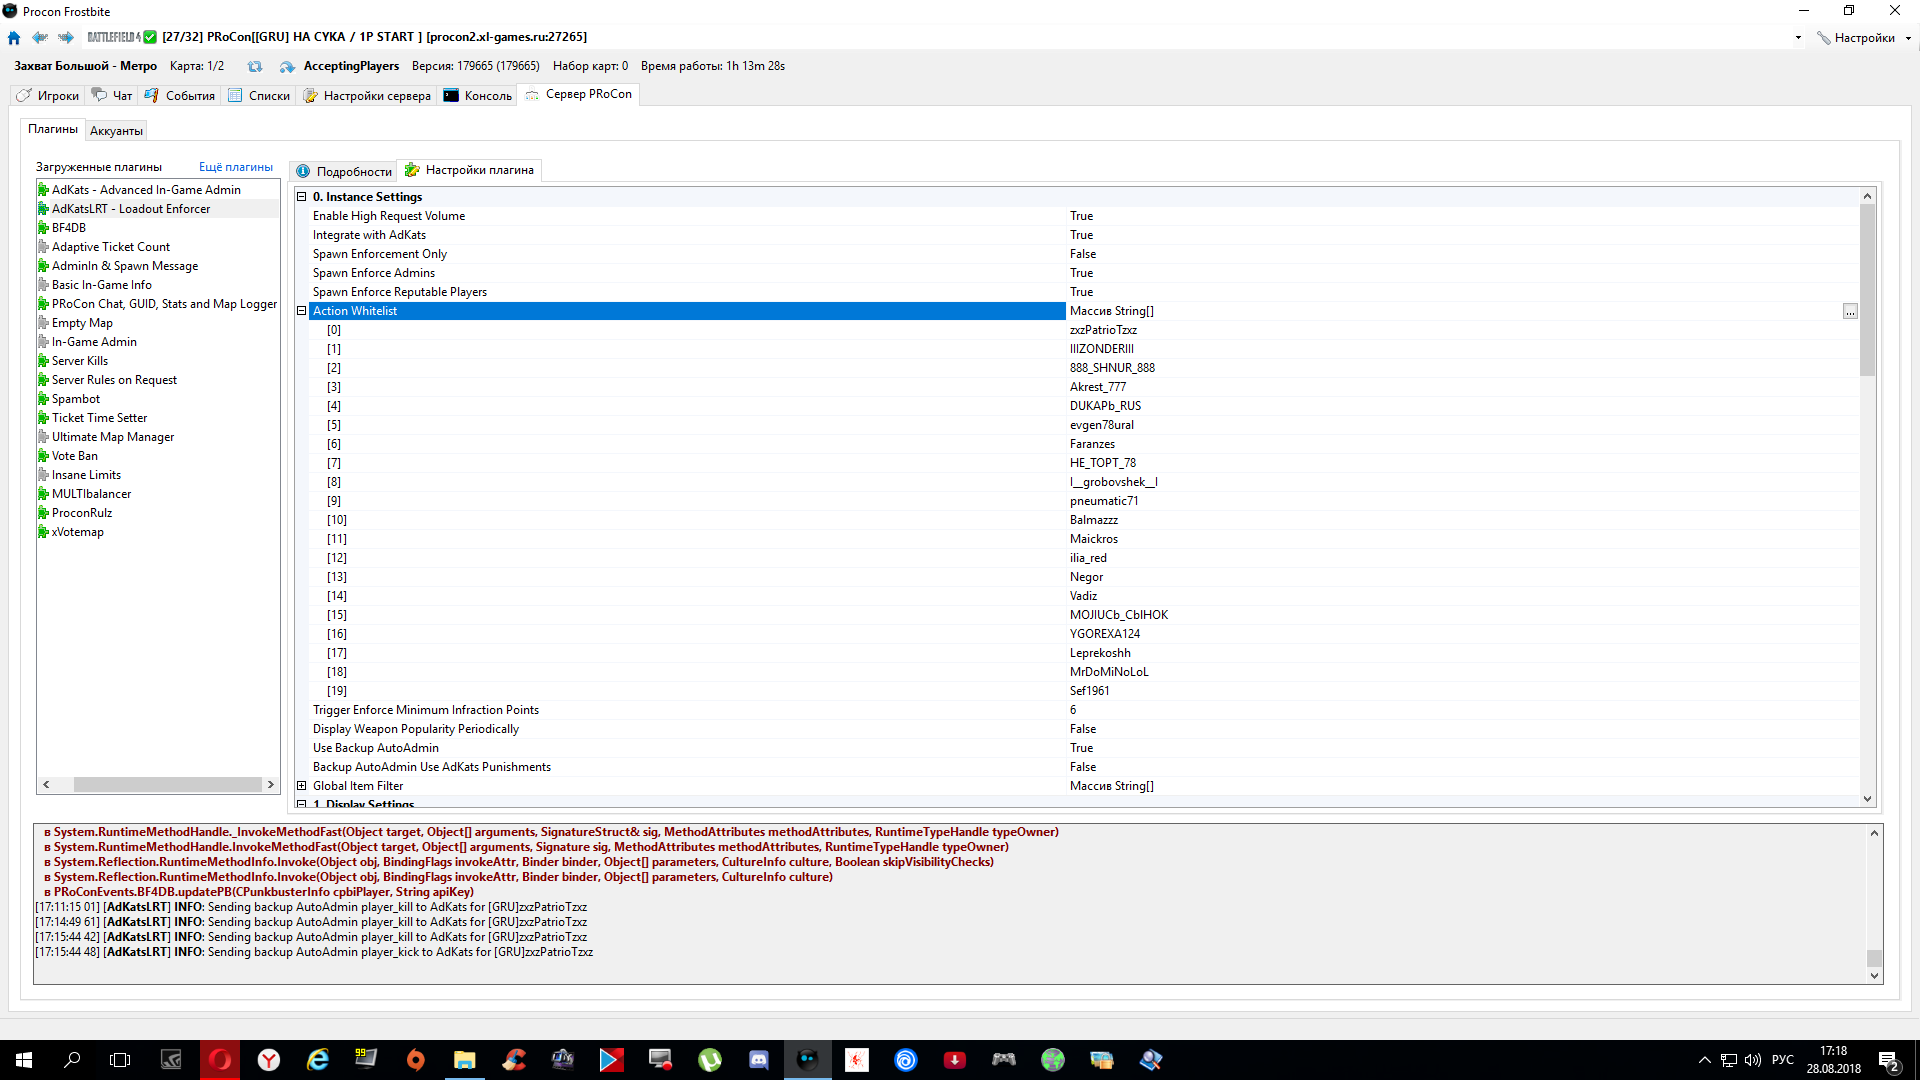Click the settings grid vertical scrollbar thumb
The width and height of the screenshot is (1920, 1080).
coord(1867,290)
